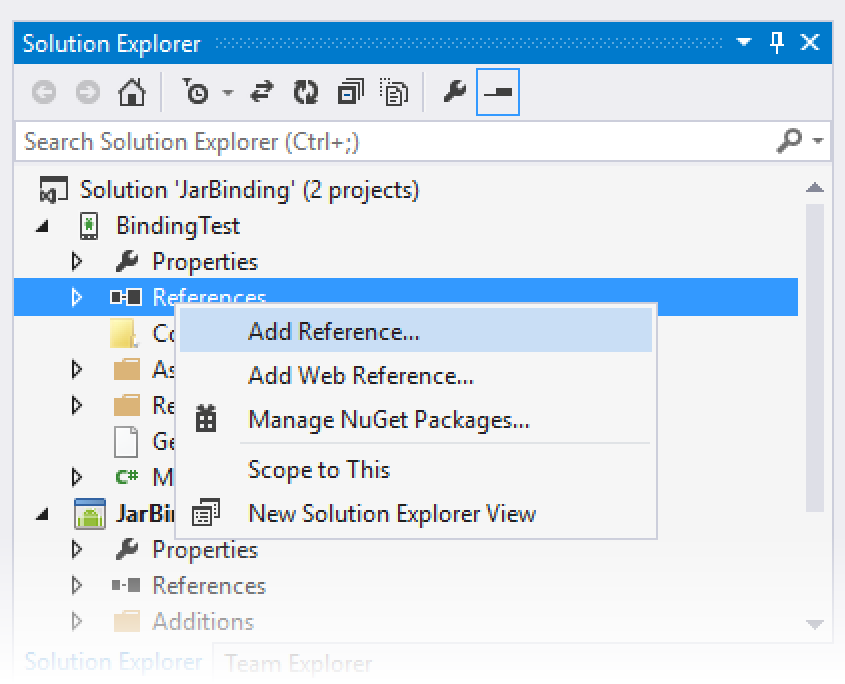Select Manage NuGet Packages... menu entry
The image size is (845, 684).
click(x=388, y=420)
